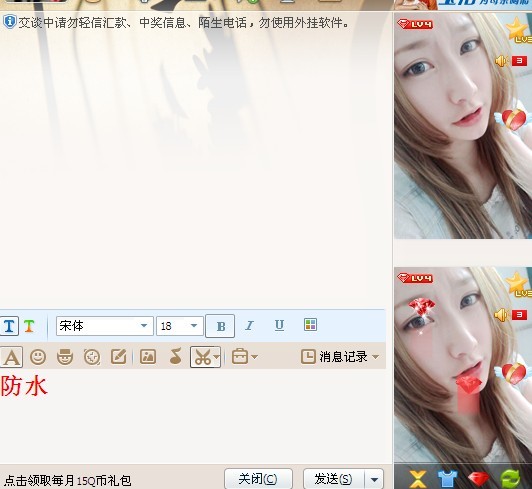Select the system font T icon
Image resolution: width=532 pixels, height=489 pixels.
point(9,326)
